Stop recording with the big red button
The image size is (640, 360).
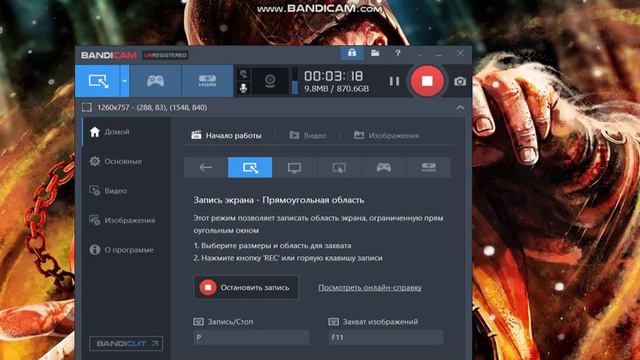[x=427, y=81]
